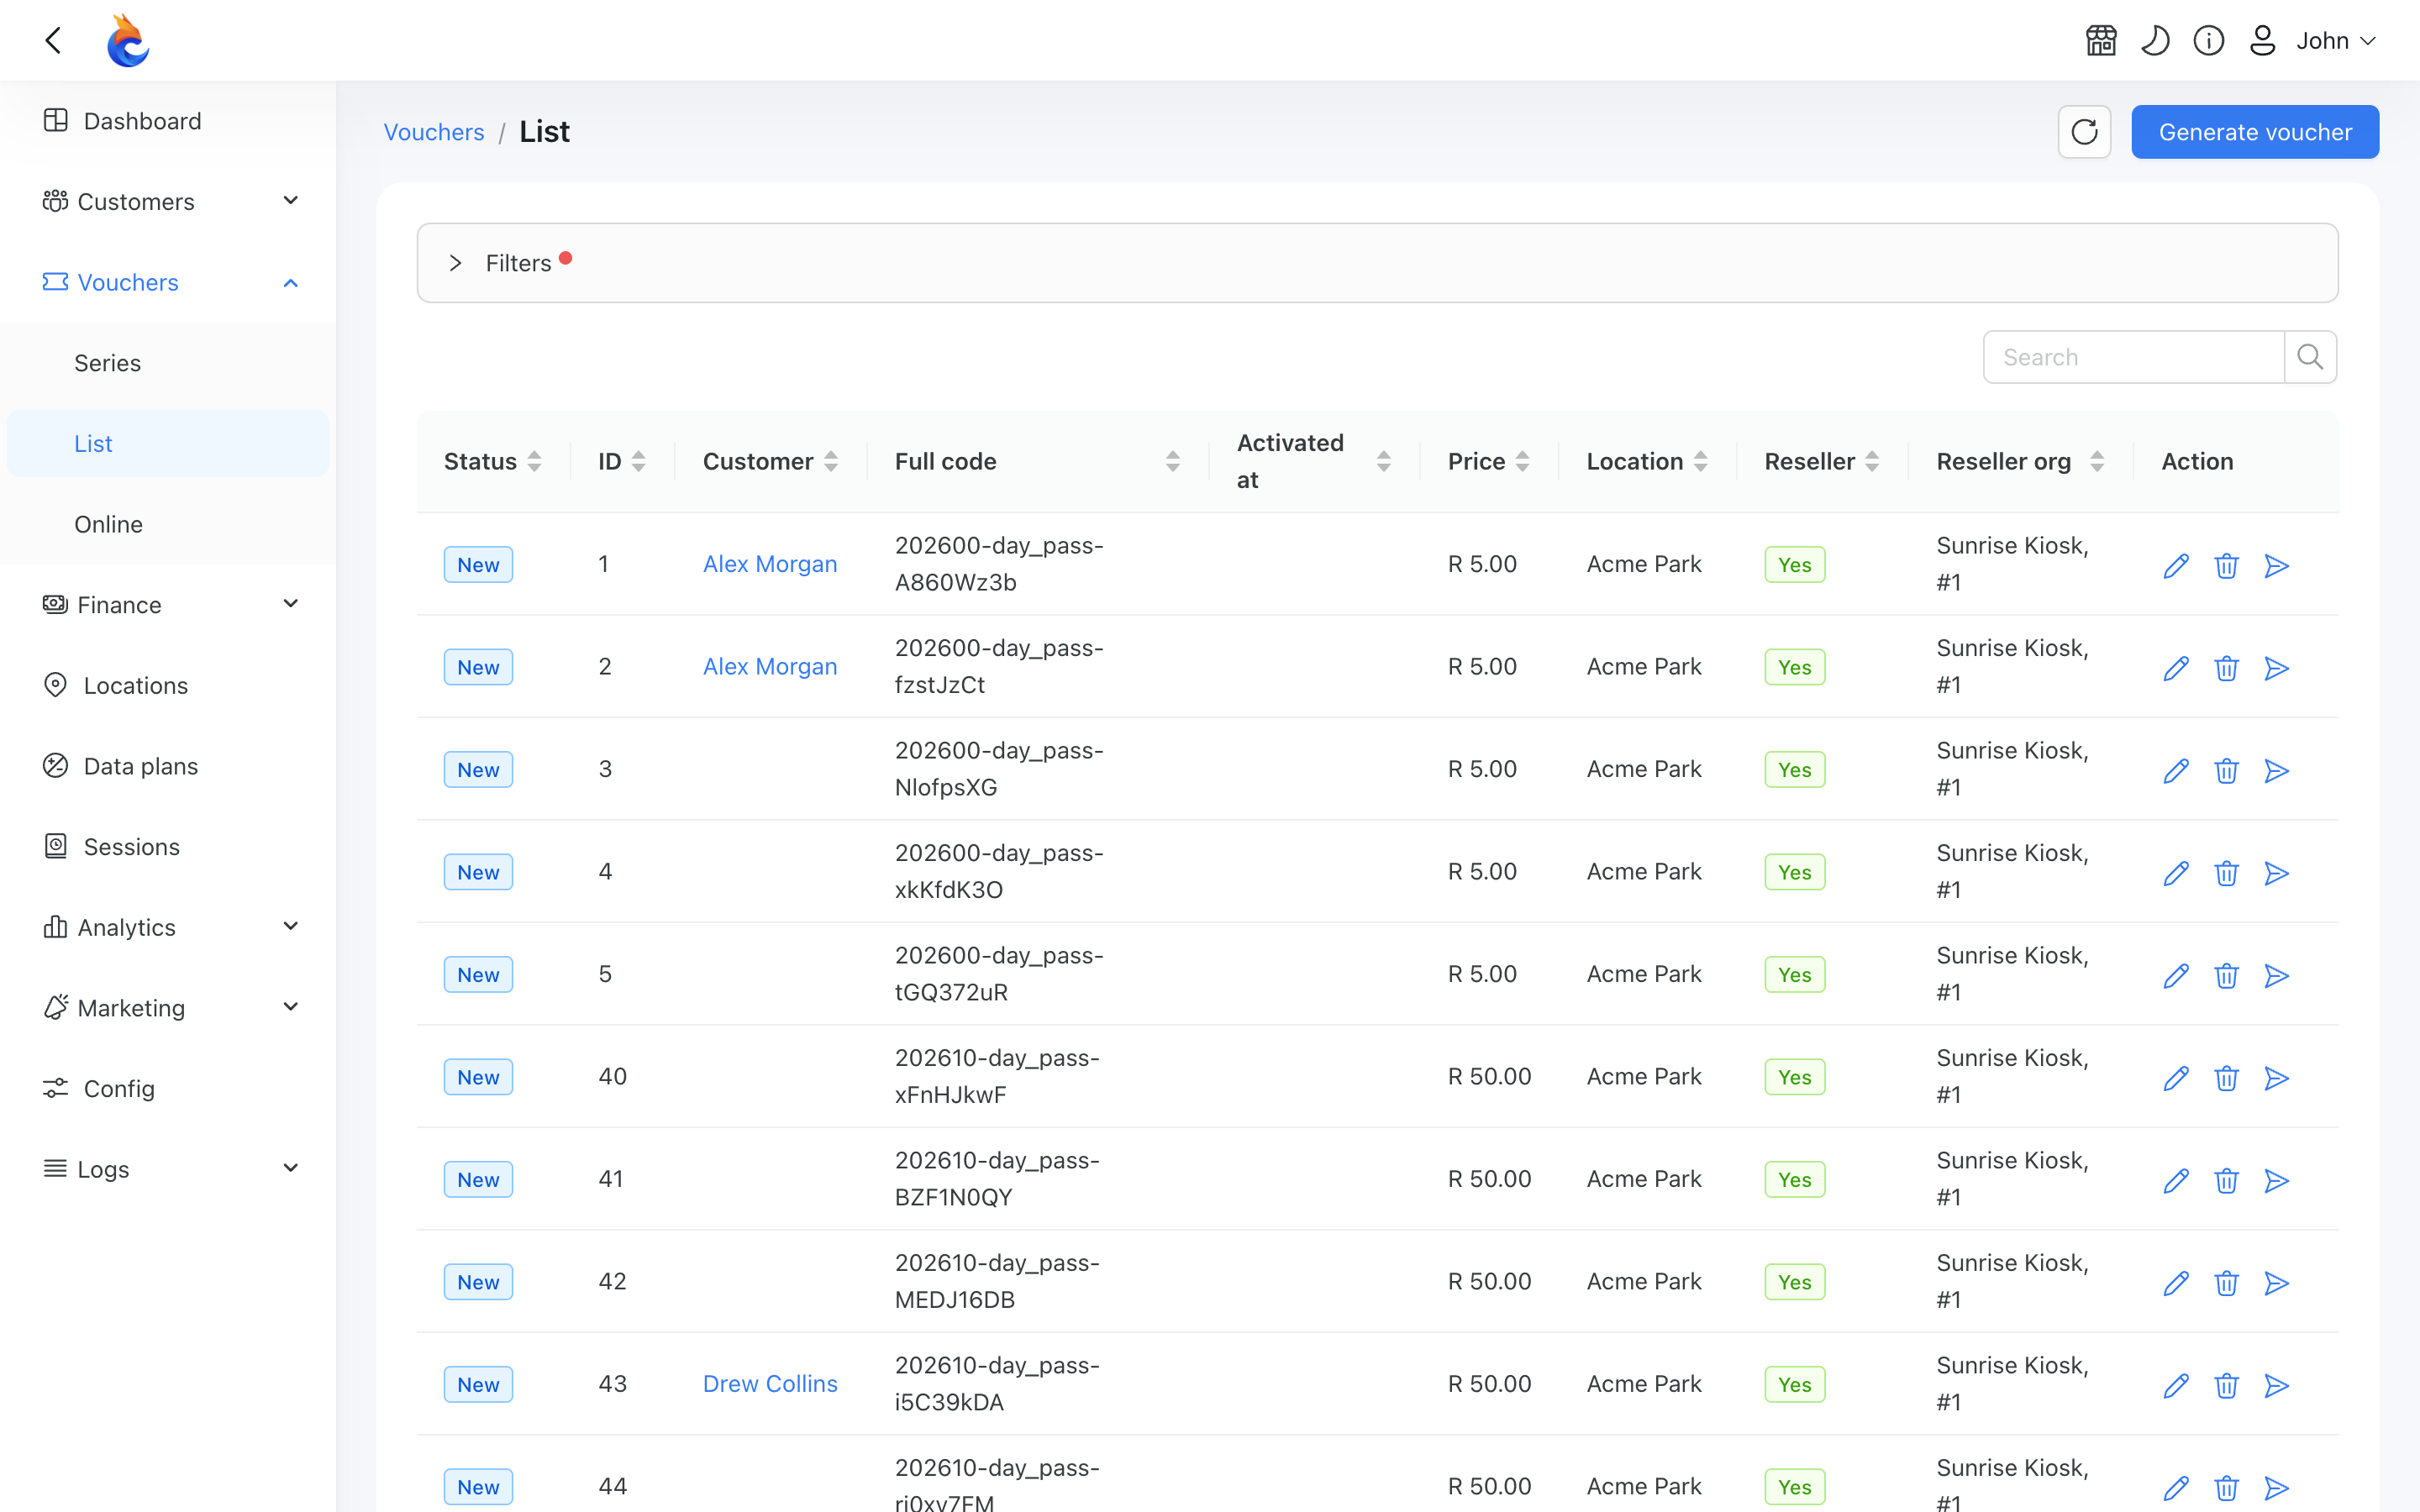Image resolution: width=2420 pixels, height=1512 pixels.
Task: Open Config in sidebar
Action: pos(168,1088)
